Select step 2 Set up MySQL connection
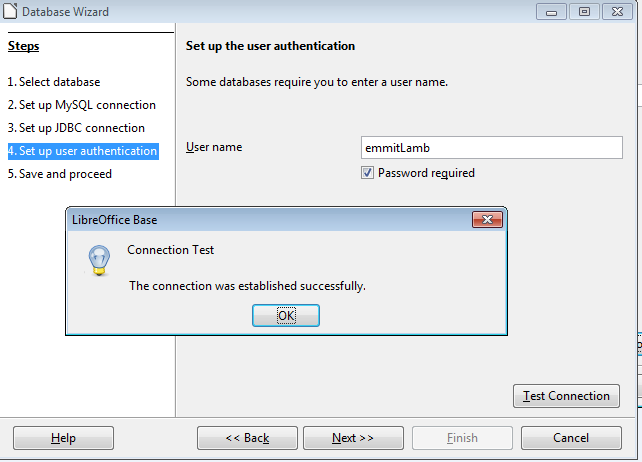The height and width of the screenshot is (462, 642). coord(82,105)
